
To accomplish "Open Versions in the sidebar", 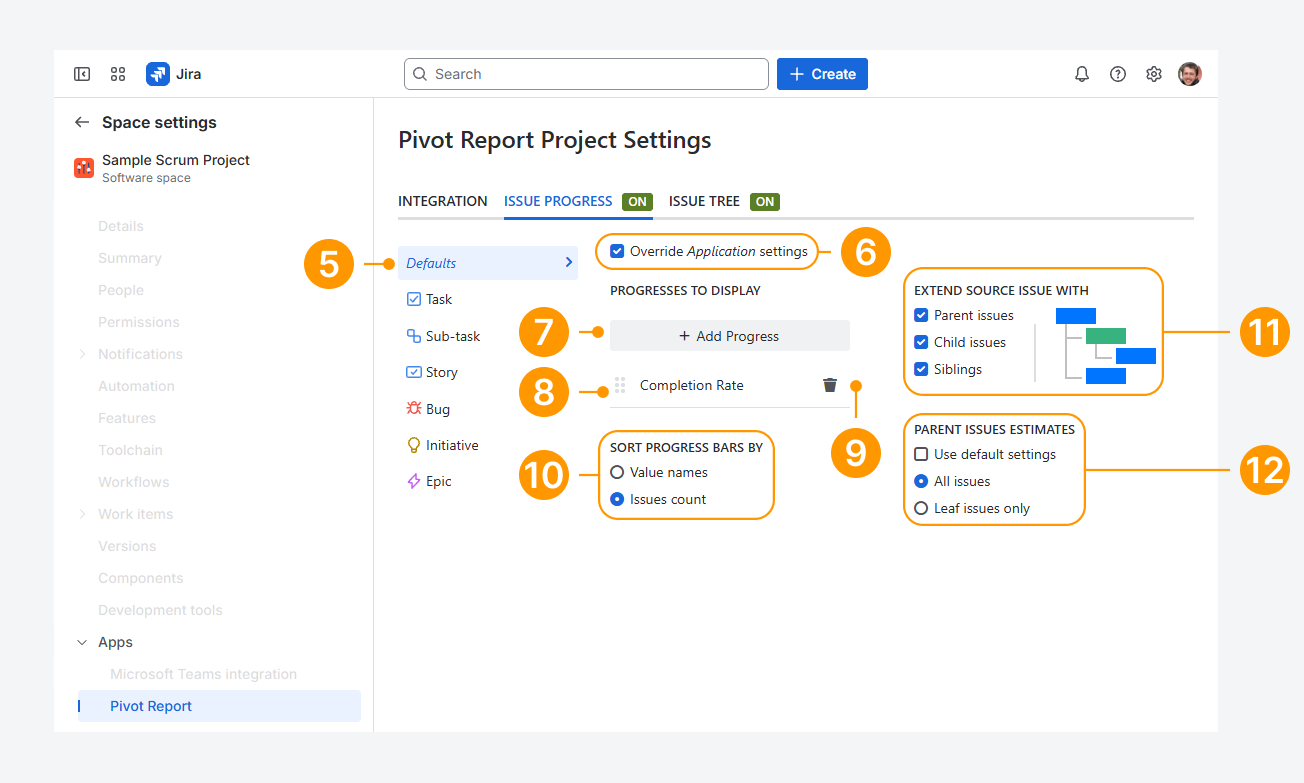I will point(127,546).
